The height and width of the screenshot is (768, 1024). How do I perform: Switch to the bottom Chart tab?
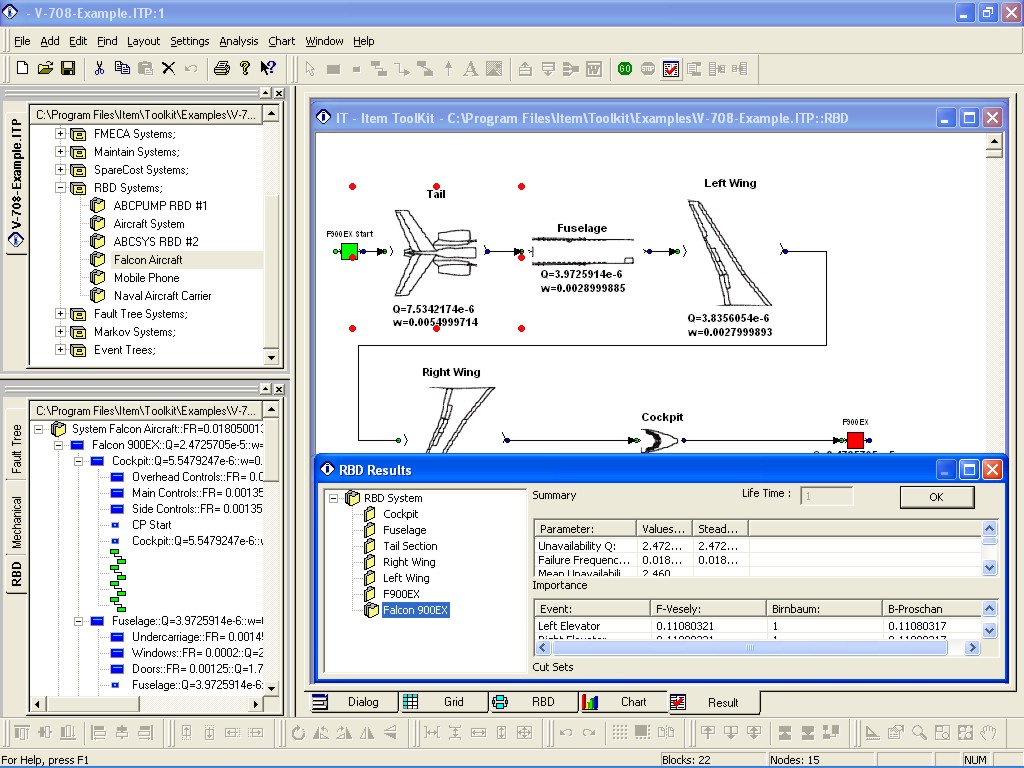pos(624,702)
